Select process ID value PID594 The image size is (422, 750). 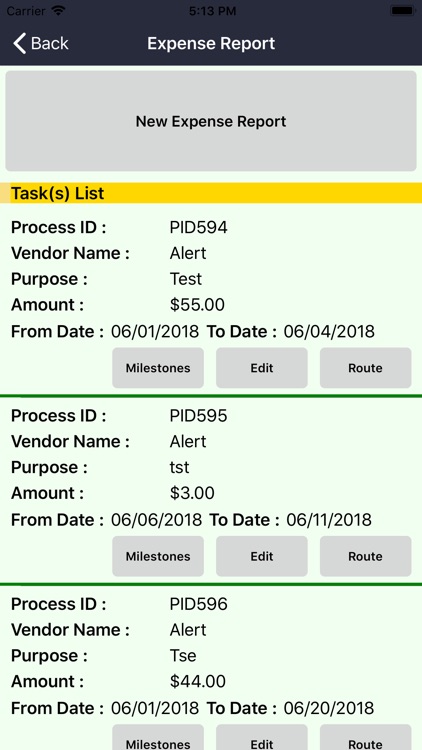(199, 228)
